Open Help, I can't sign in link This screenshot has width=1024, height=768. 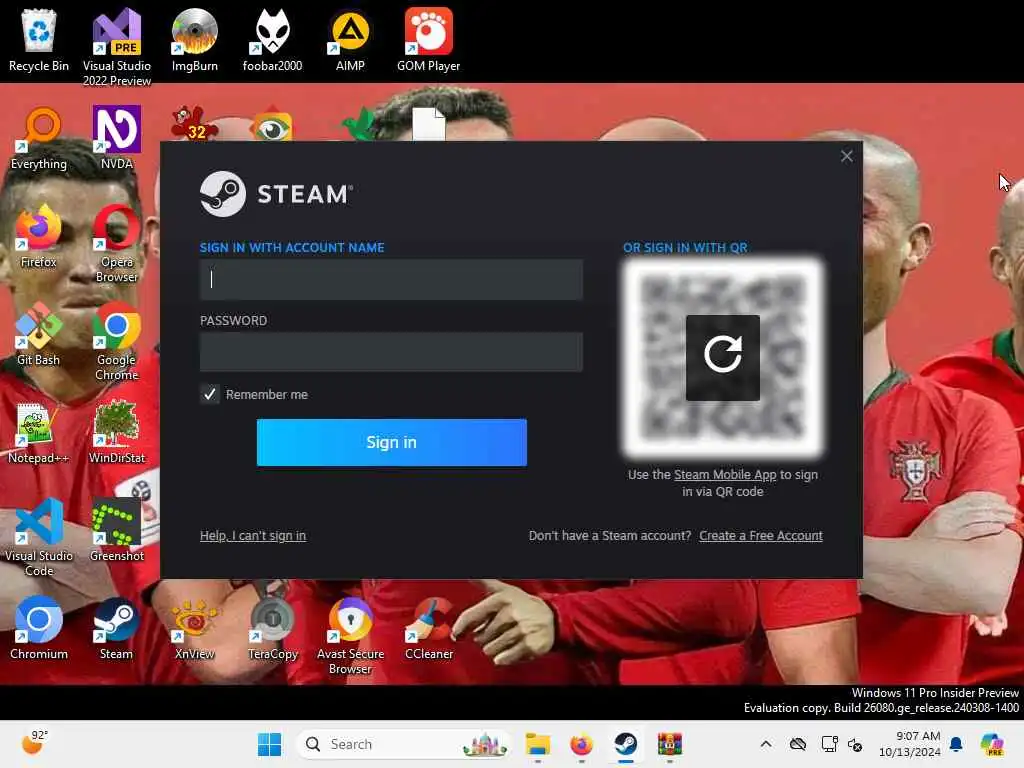(253, 536)
